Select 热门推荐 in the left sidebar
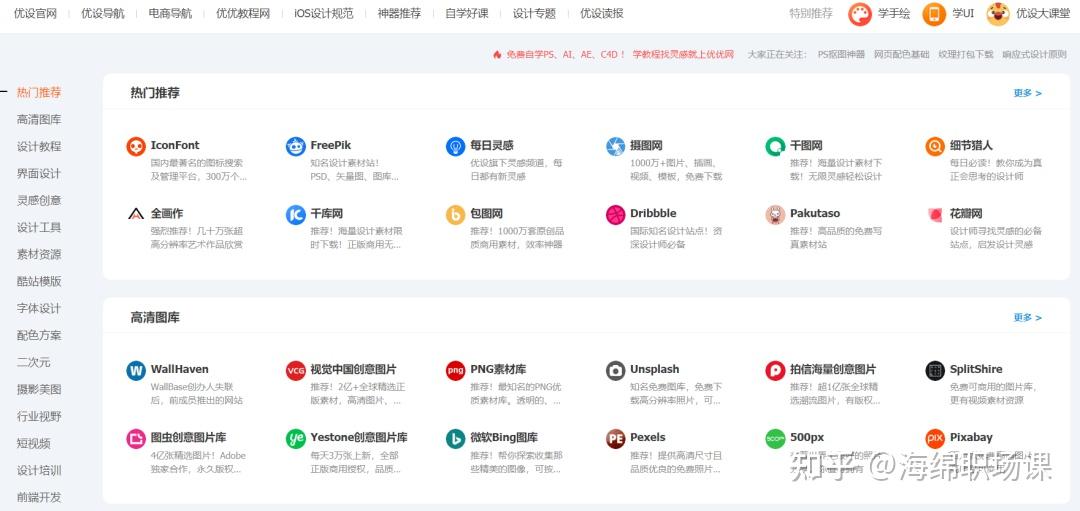Image resolution: width=1080 pixels, height=511 pixels. (39, 92)
